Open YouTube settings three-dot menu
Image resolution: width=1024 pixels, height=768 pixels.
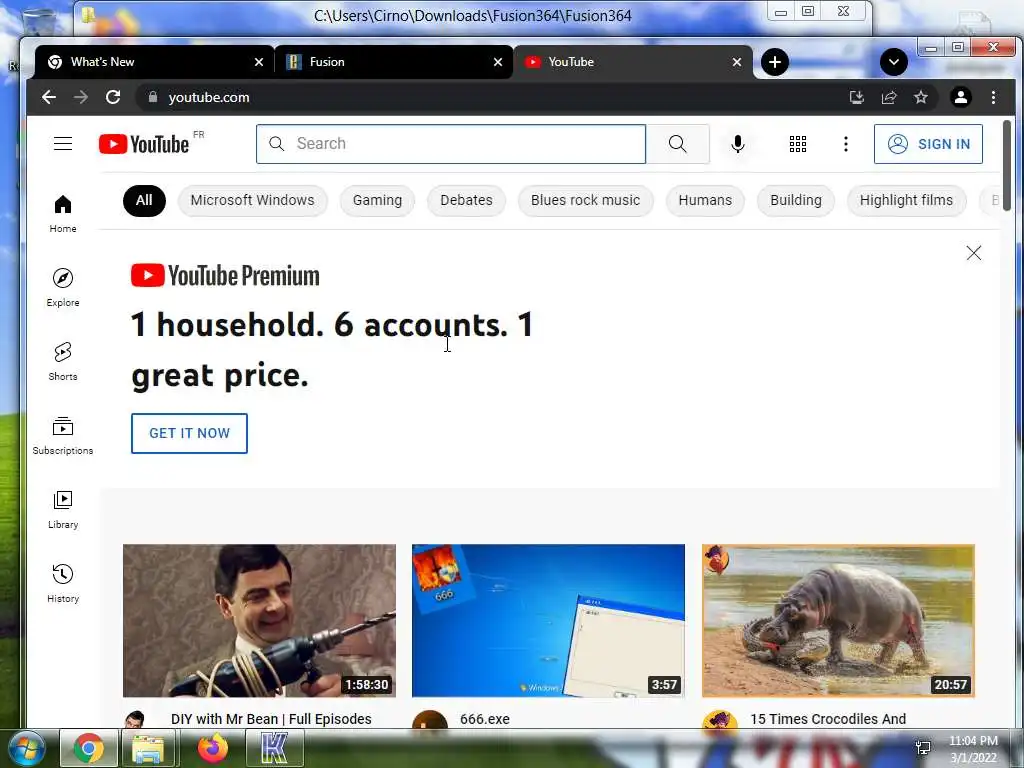tap(846, 144)
